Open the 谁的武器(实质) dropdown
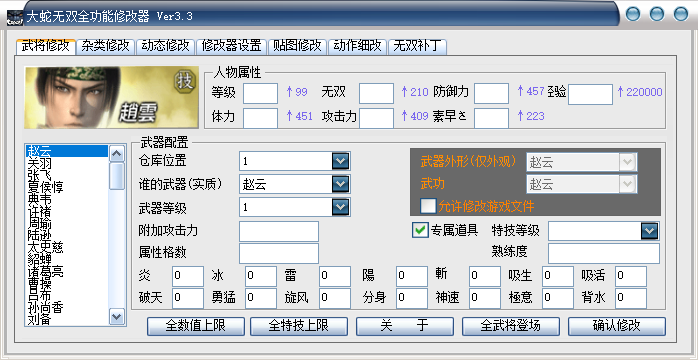Viewport: 698px width, 360px height. (x=340, y=184)
